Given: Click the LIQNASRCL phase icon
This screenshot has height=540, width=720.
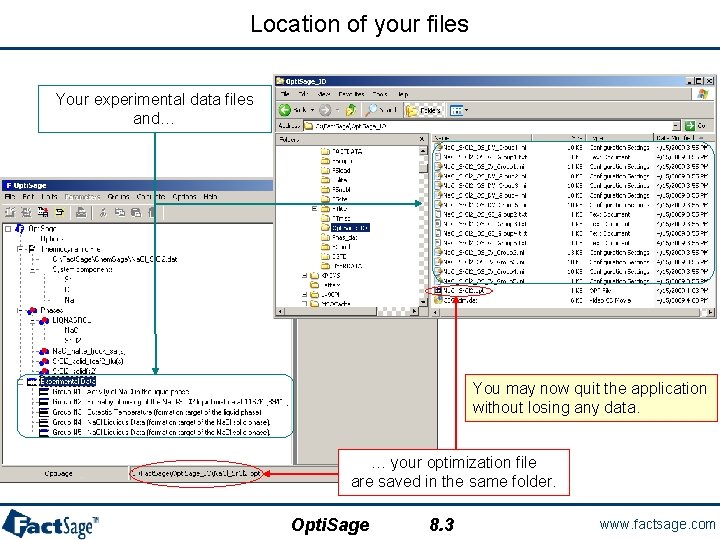Looking at the screenshot, I should pyautogui.click(x=44, y=321).
